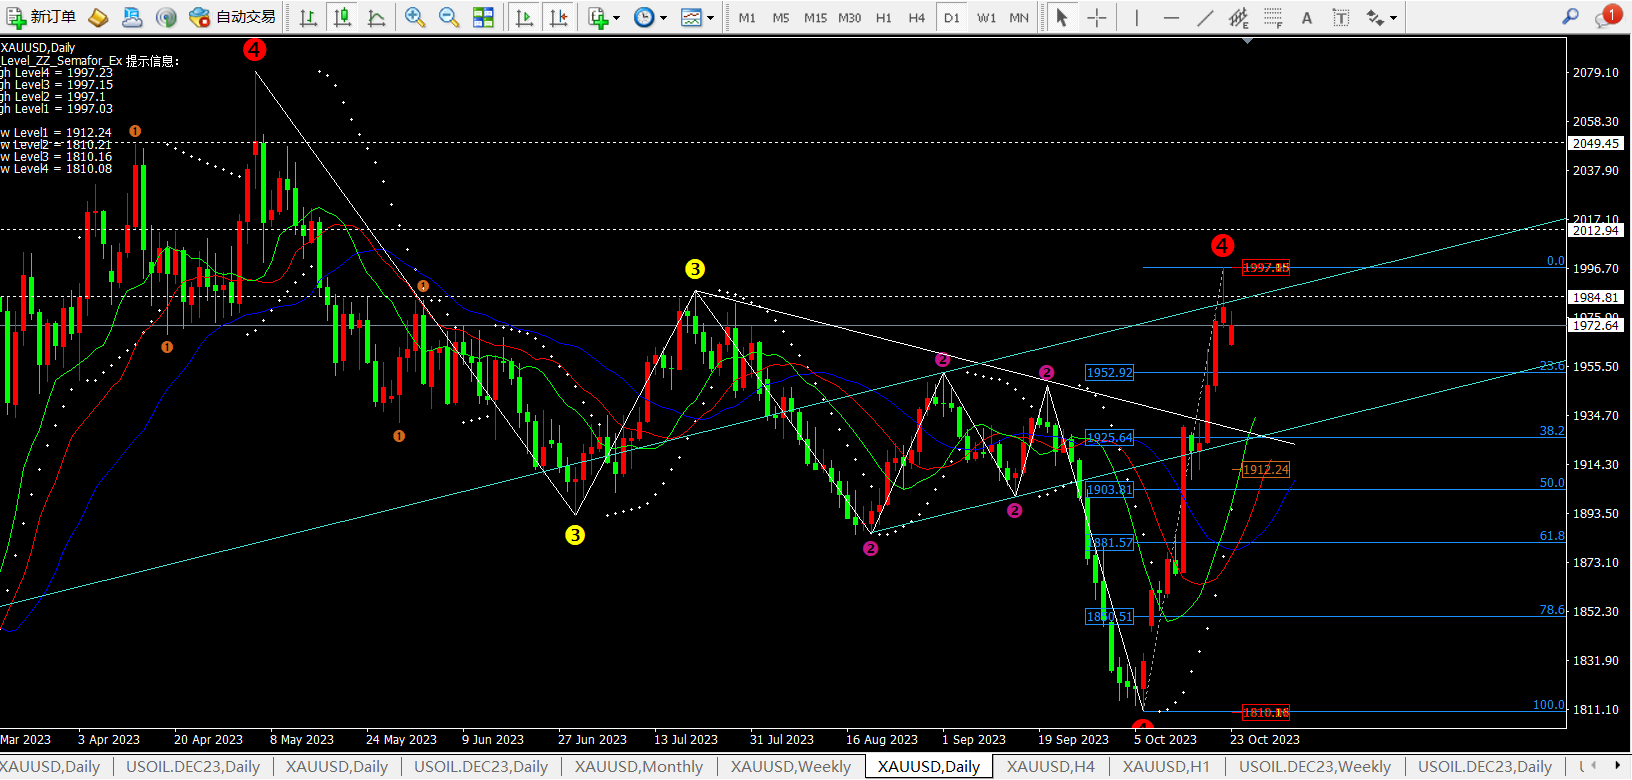Select the crosshair tool

(x=1097, y=17)
